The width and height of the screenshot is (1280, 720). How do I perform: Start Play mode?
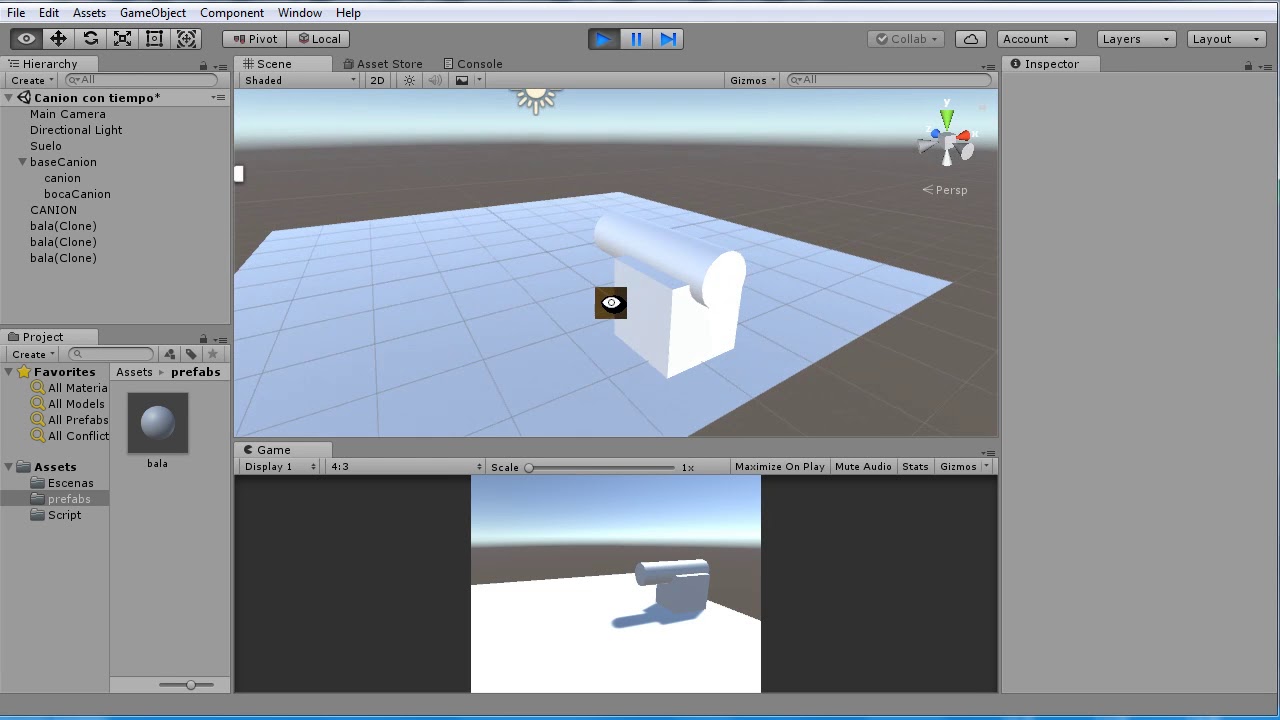tap(603, 39)
